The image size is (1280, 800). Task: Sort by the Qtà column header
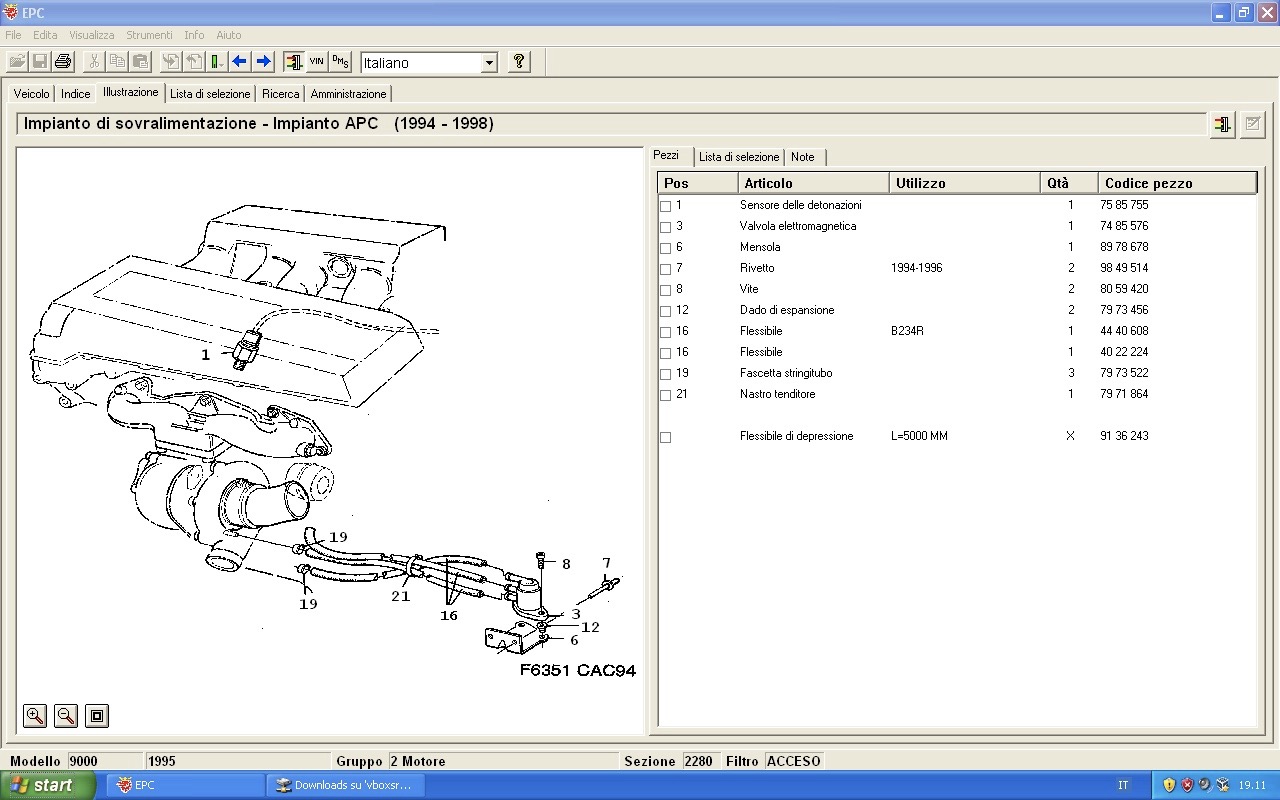click(x=1069, y=183)
